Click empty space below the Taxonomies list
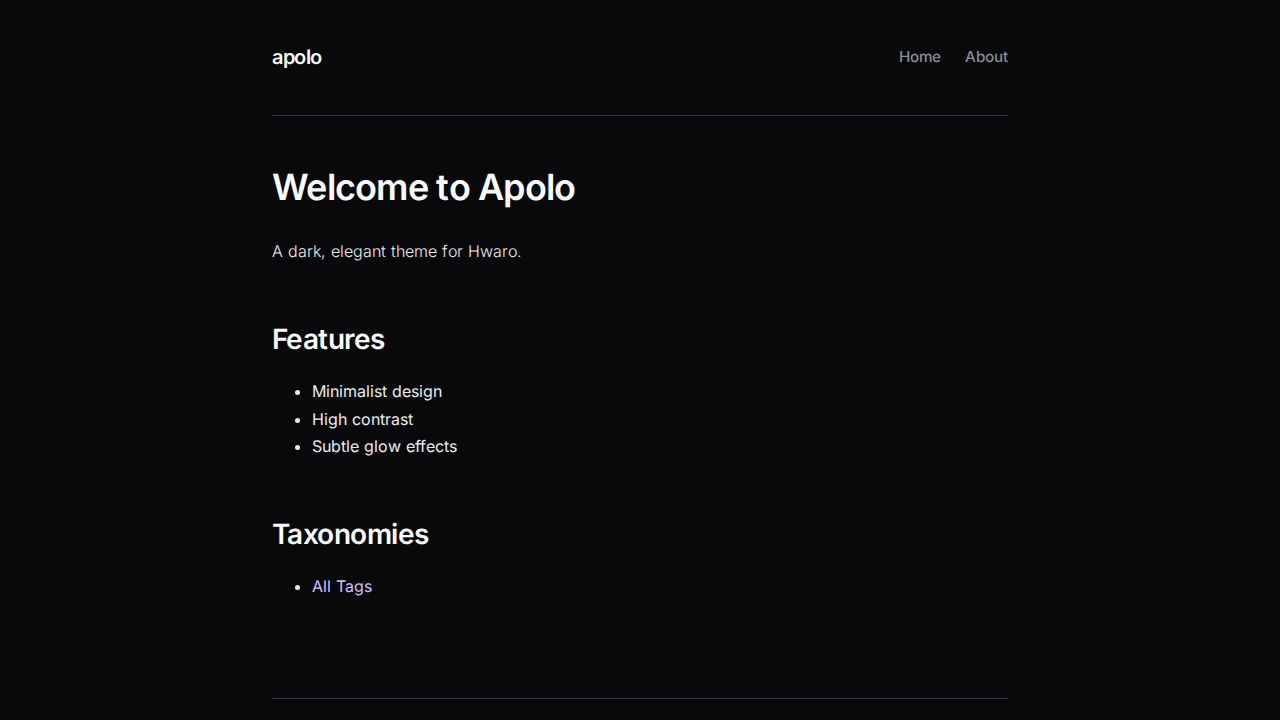 coord(639,645)
